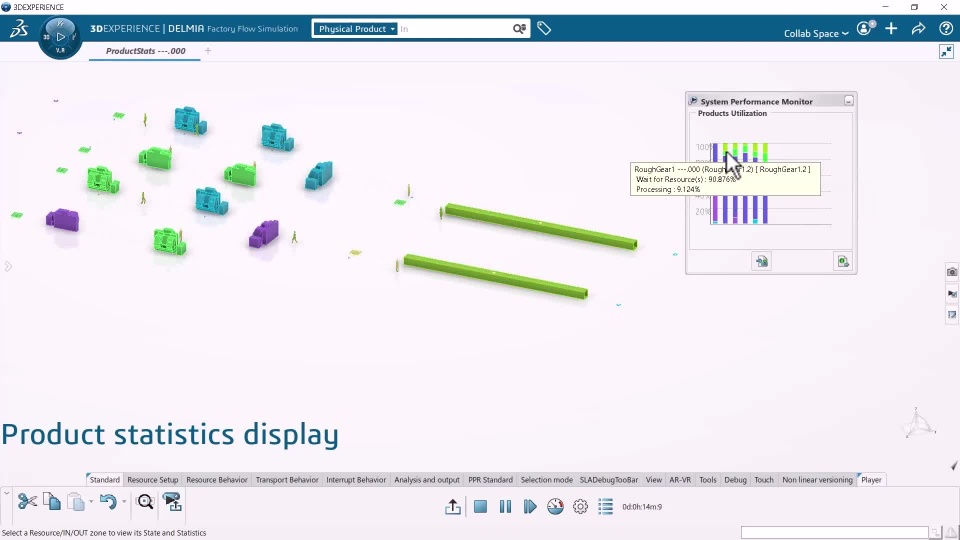
Task: Click the left export button in Performance Monitor
Action: coord(762,261)
